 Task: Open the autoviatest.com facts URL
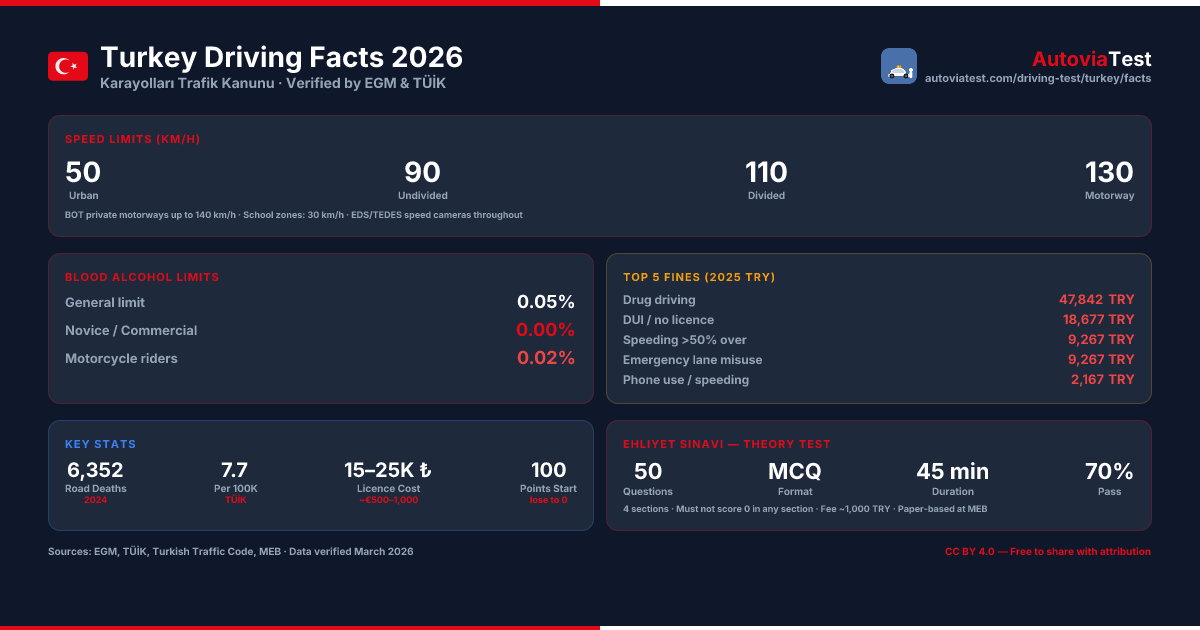(1038, 78)
